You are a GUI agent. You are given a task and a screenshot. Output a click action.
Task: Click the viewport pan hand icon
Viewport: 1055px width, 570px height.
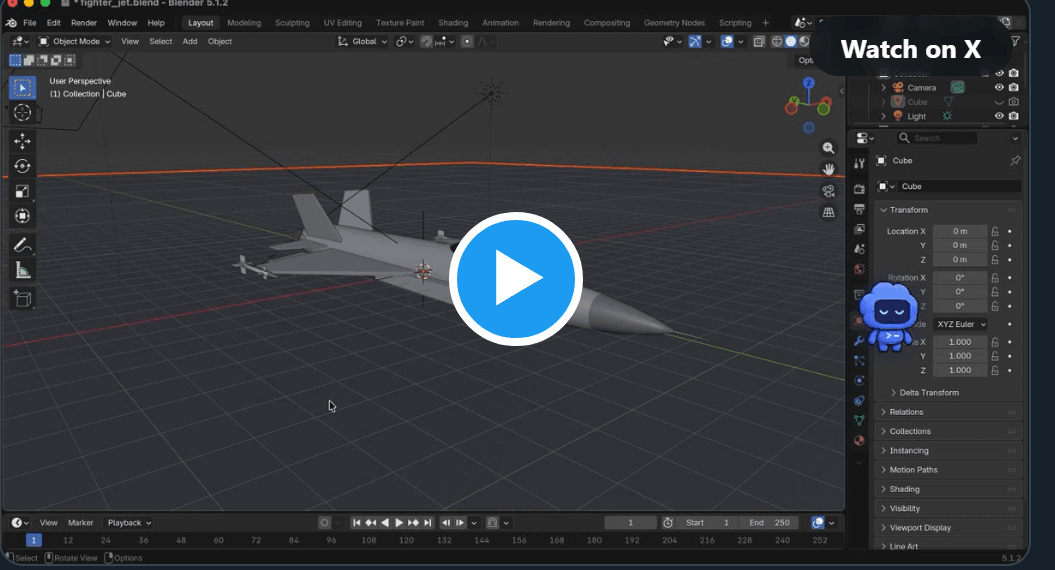pyautogui.click(x=828, y=169)
